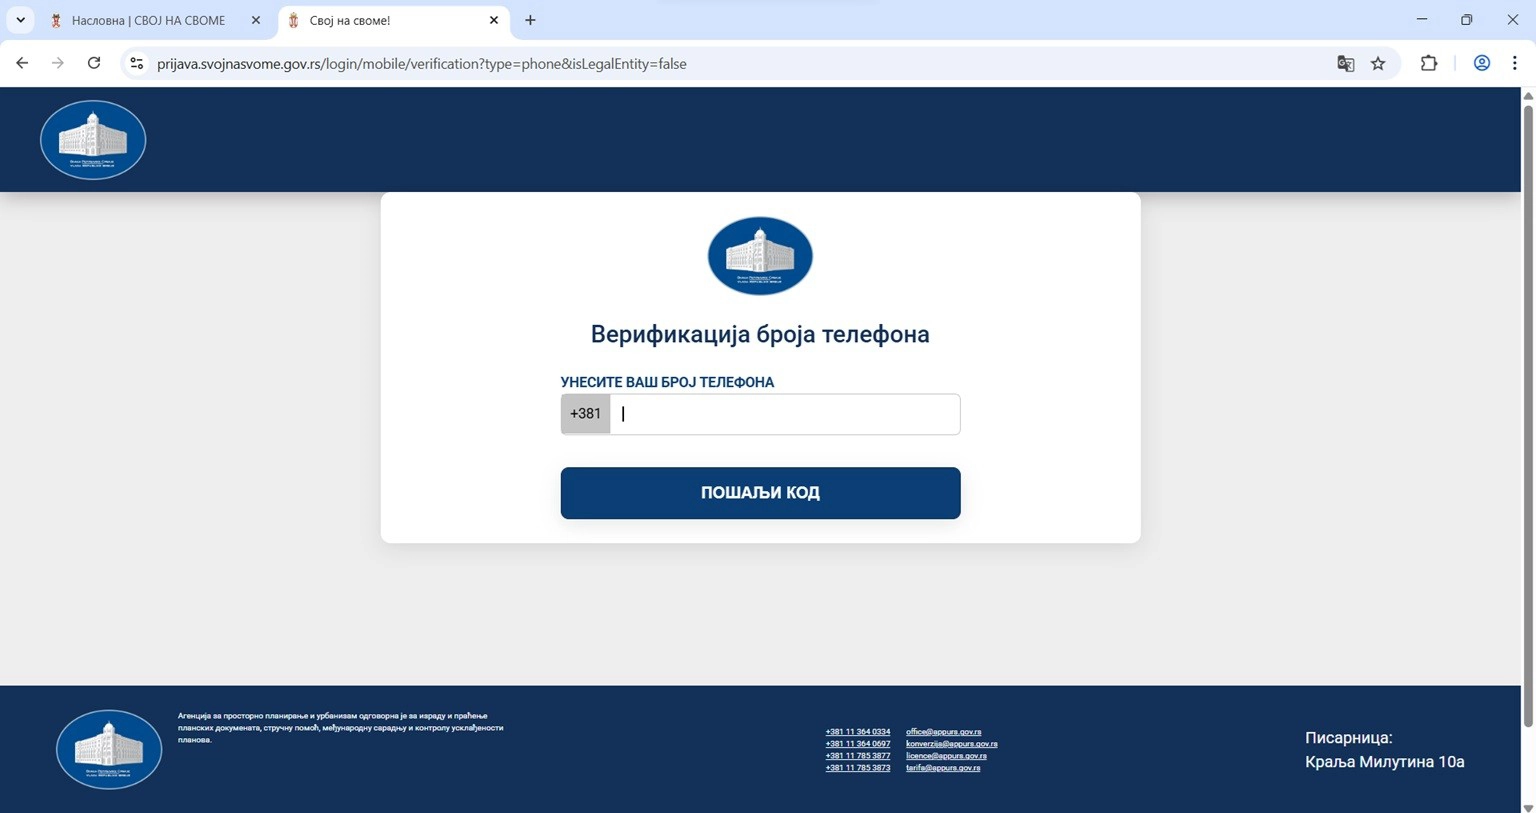Click the 'Верификација броја телефона' heading

[x=760, y=334]
